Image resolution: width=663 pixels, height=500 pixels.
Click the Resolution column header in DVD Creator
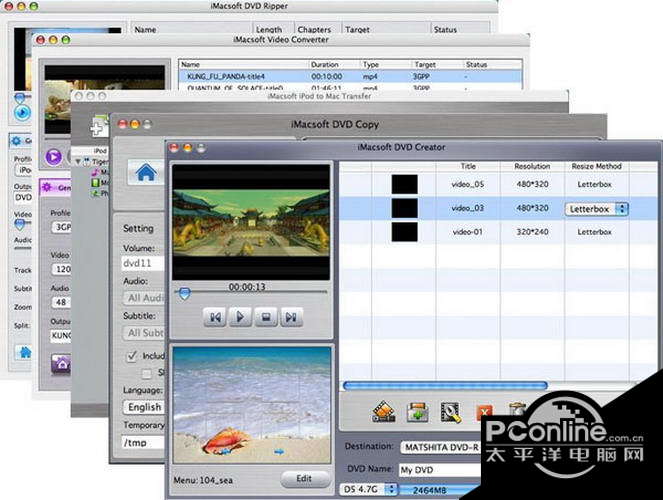[x=532, y=166]
